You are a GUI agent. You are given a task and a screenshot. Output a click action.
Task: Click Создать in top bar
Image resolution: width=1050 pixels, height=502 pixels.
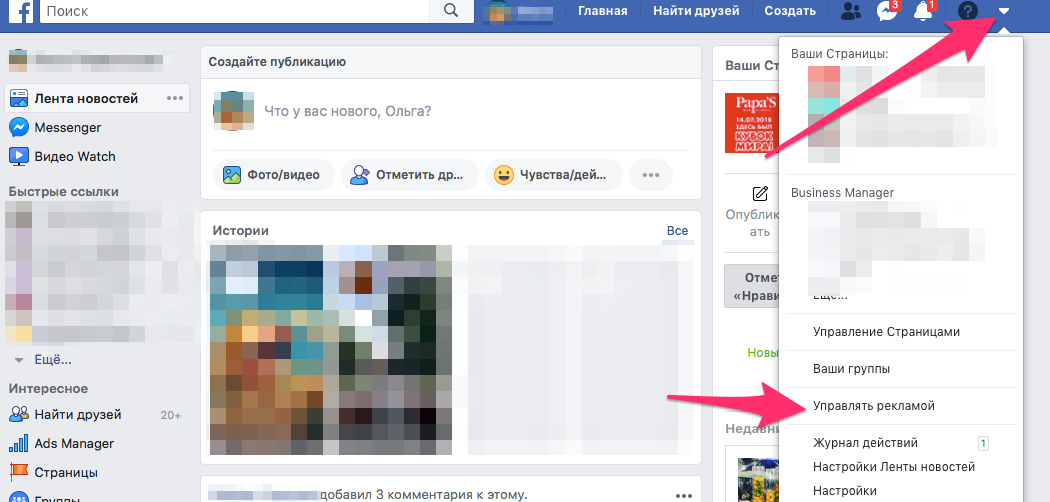click(x=790, y=11)
